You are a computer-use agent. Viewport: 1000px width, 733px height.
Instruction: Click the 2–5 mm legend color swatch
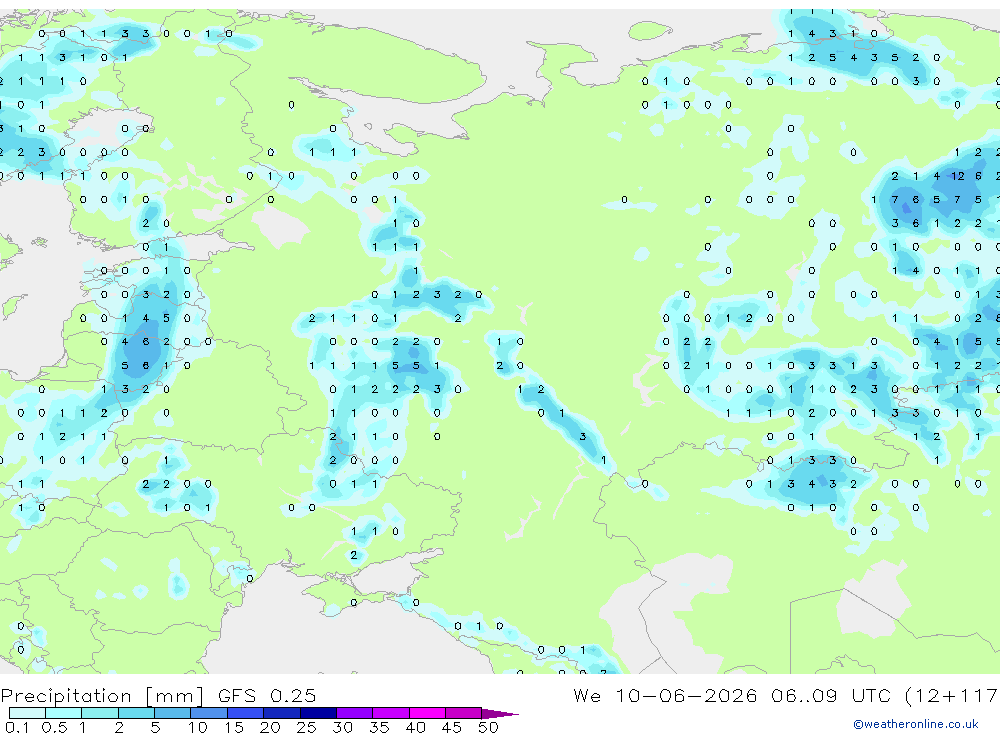[136, 713]
